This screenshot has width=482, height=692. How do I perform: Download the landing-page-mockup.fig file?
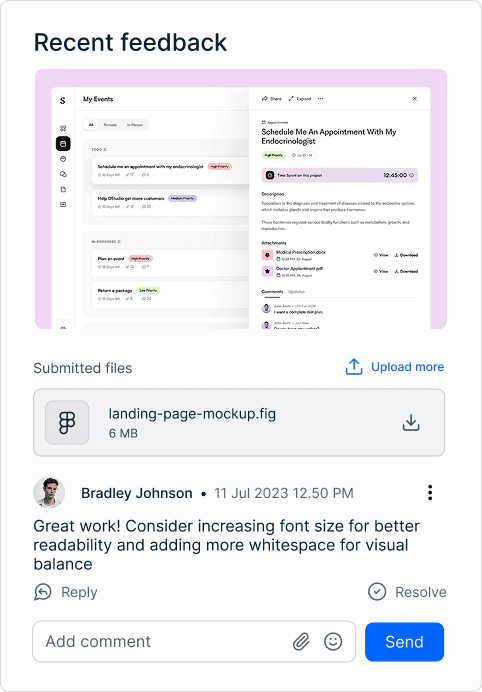pos(410,422)
